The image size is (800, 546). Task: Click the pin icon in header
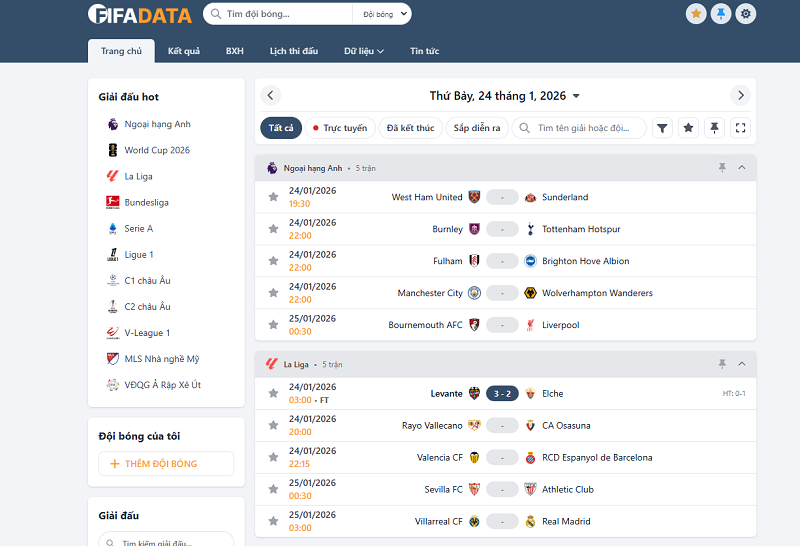[x=721, y=14]
